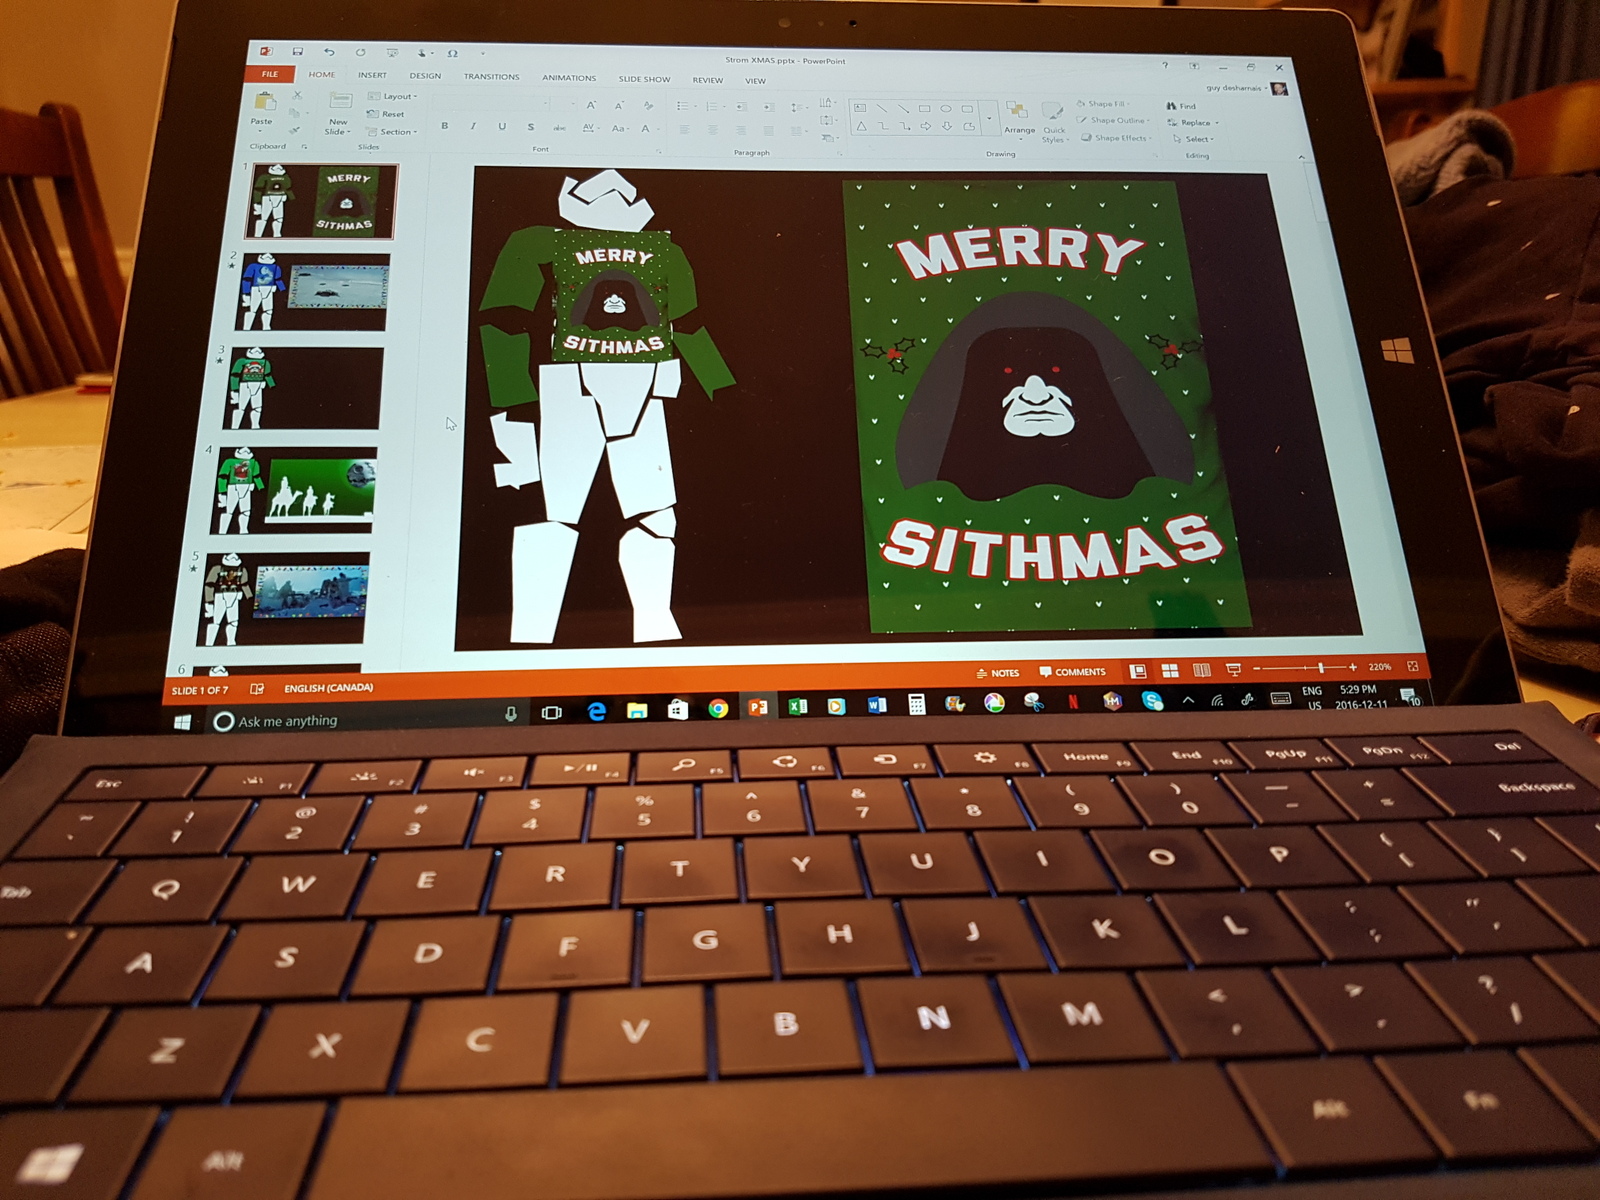1600x1200 pixels.
Task: Undo the last action
Action: pos(329,52)
